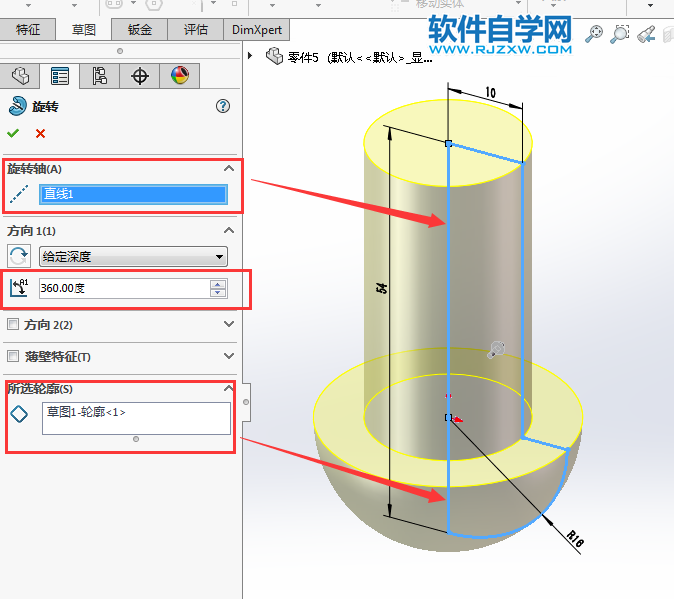Open the ConfigurationManager tab icon

[100, 76]
